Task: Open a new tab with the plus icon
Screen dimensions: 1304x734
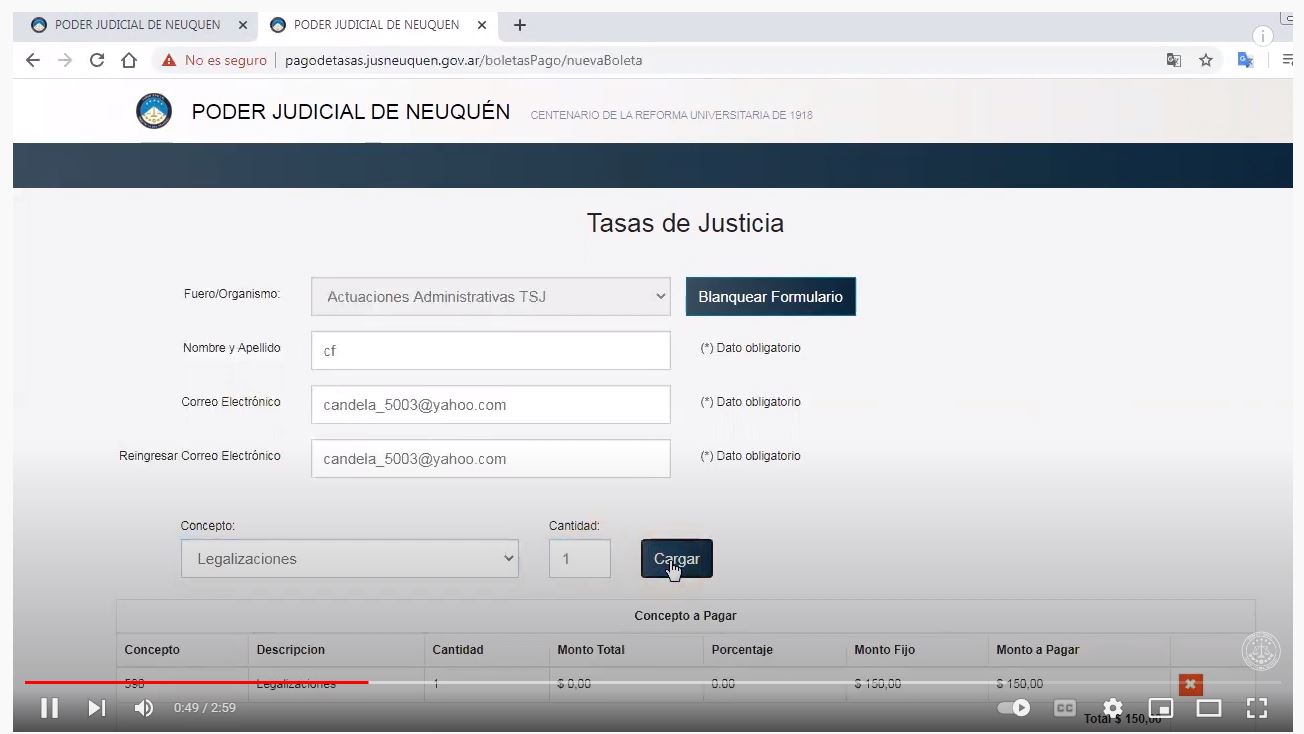Action: pos(519,25)
